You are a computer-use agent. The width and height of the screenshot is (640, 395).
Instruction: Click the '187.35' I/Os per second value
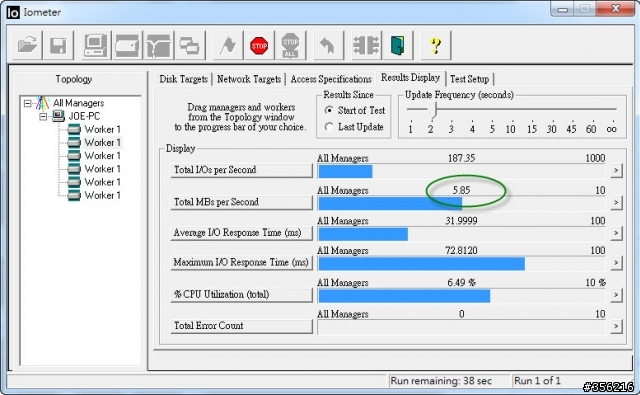tap(462, 158)
